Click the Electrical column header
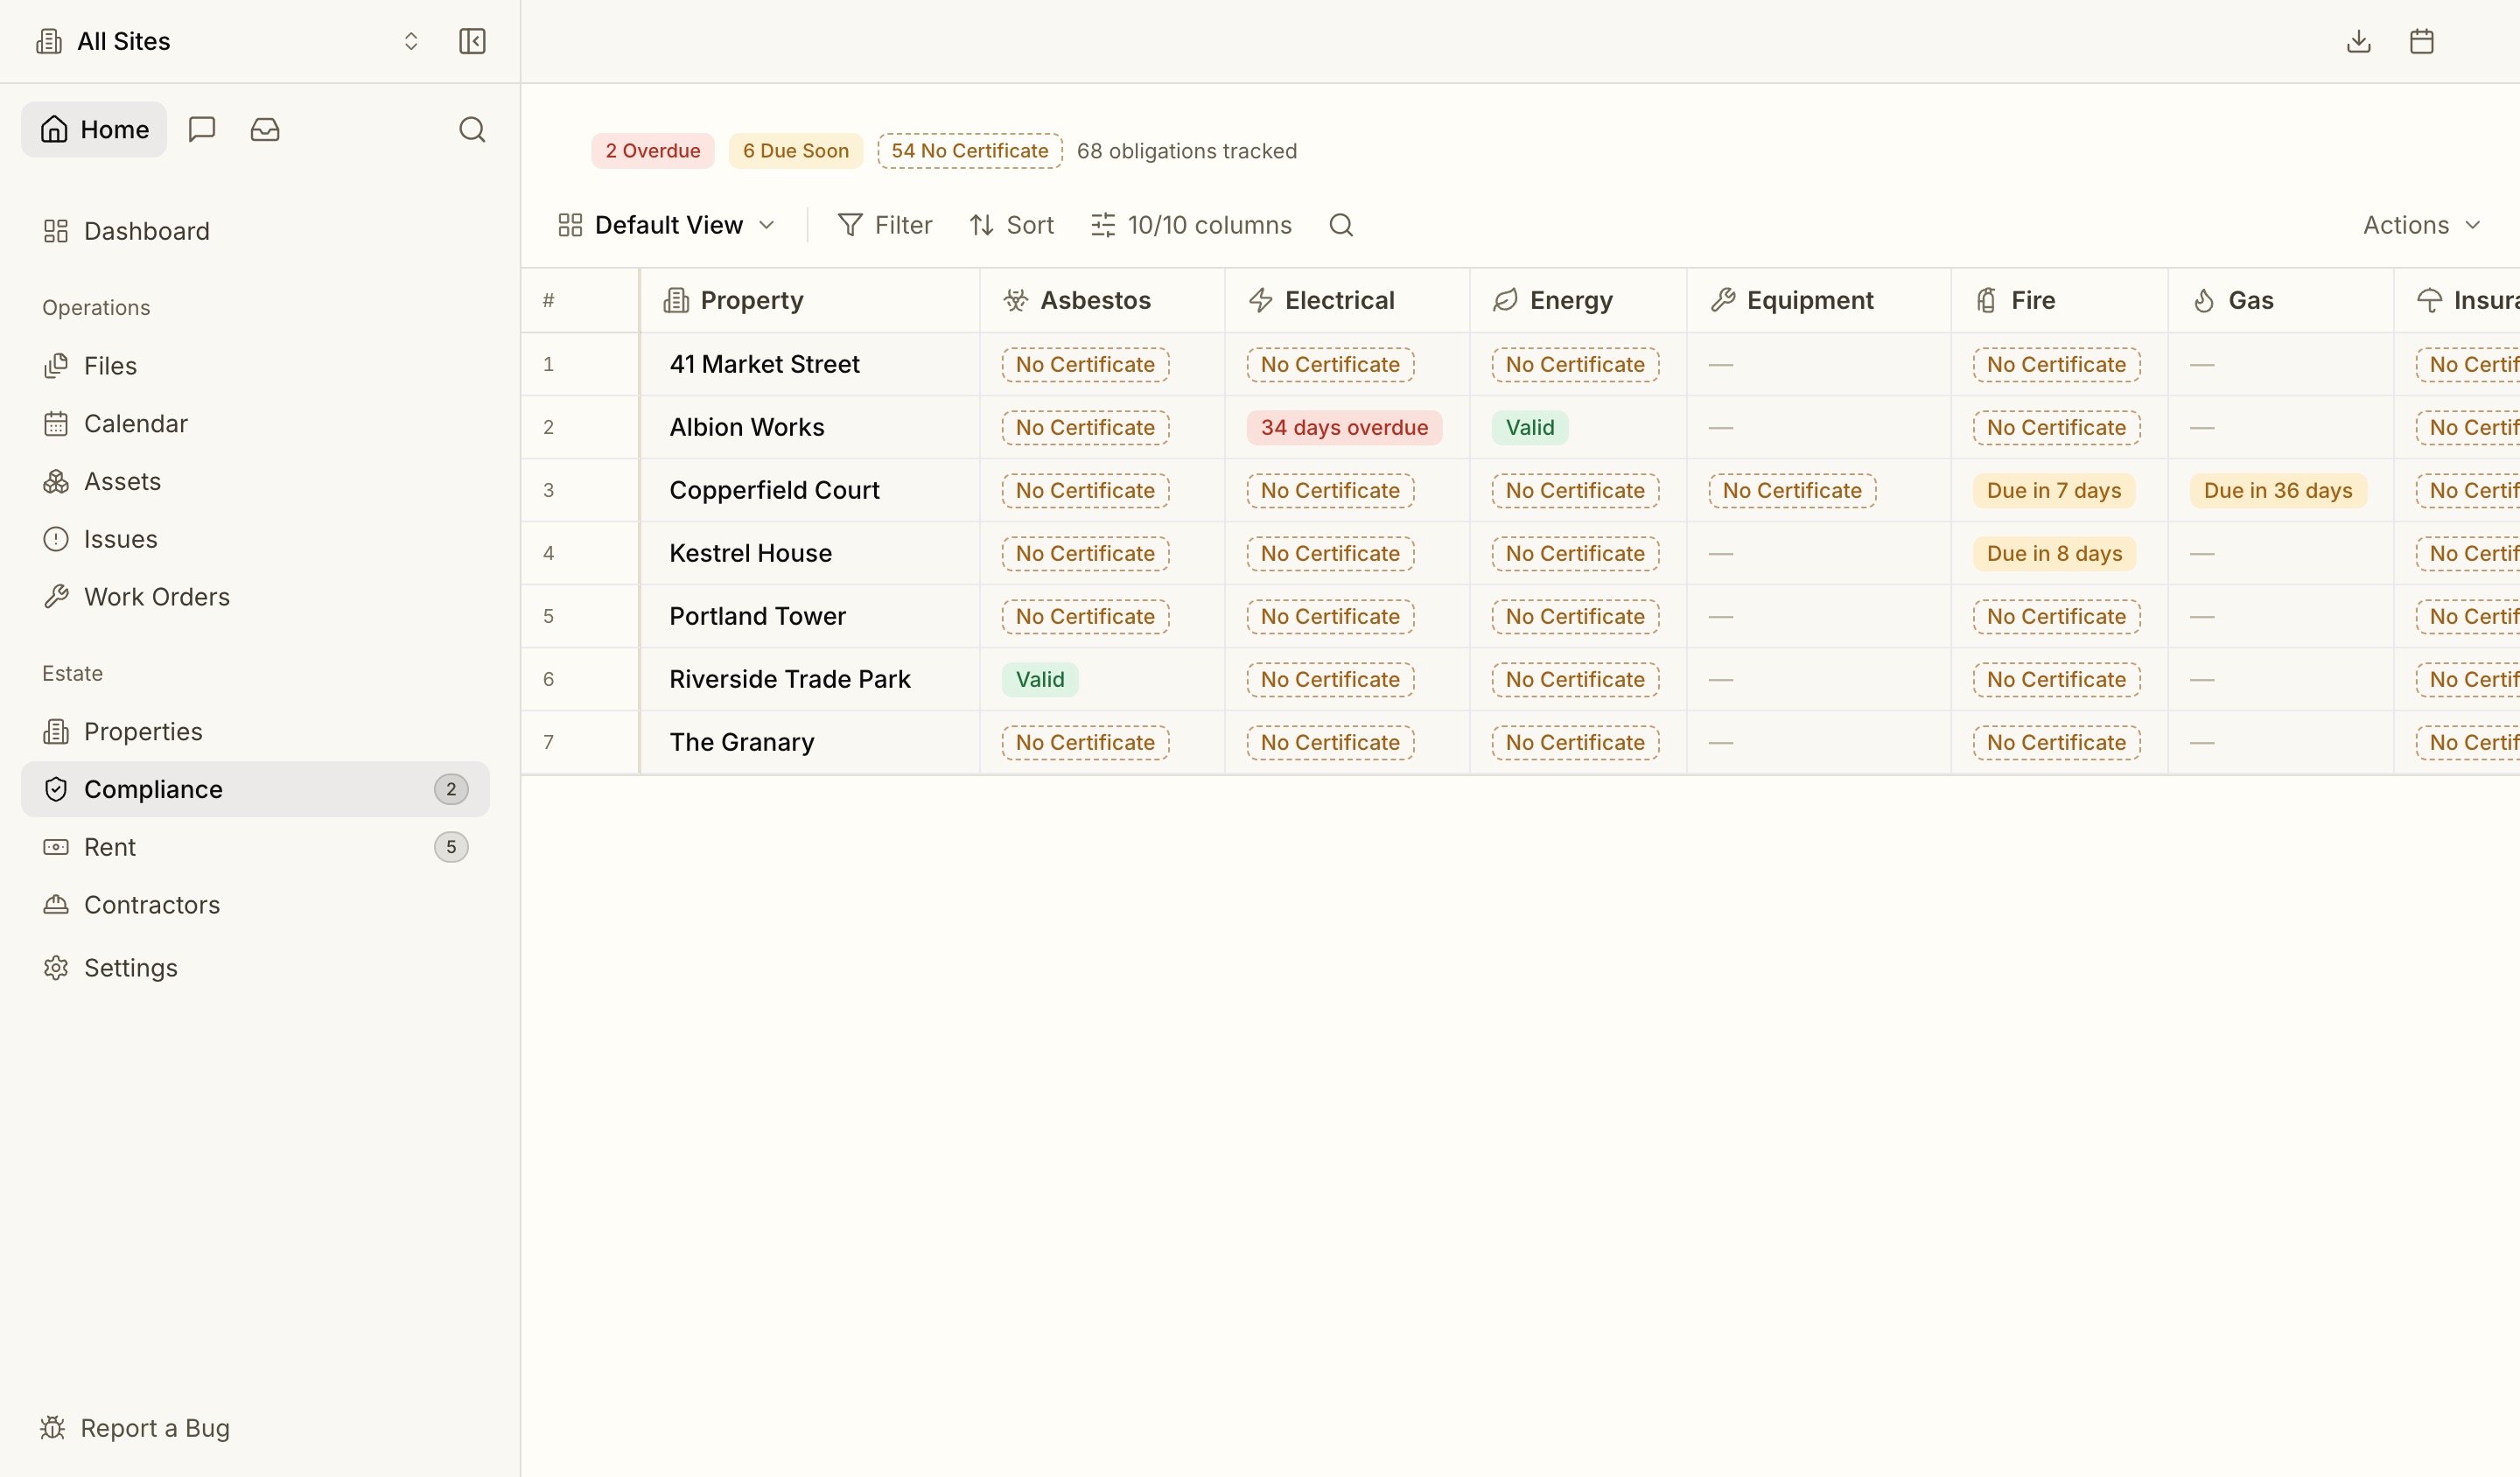This screenshot has height=1477, width=2520. (1347, 300)
